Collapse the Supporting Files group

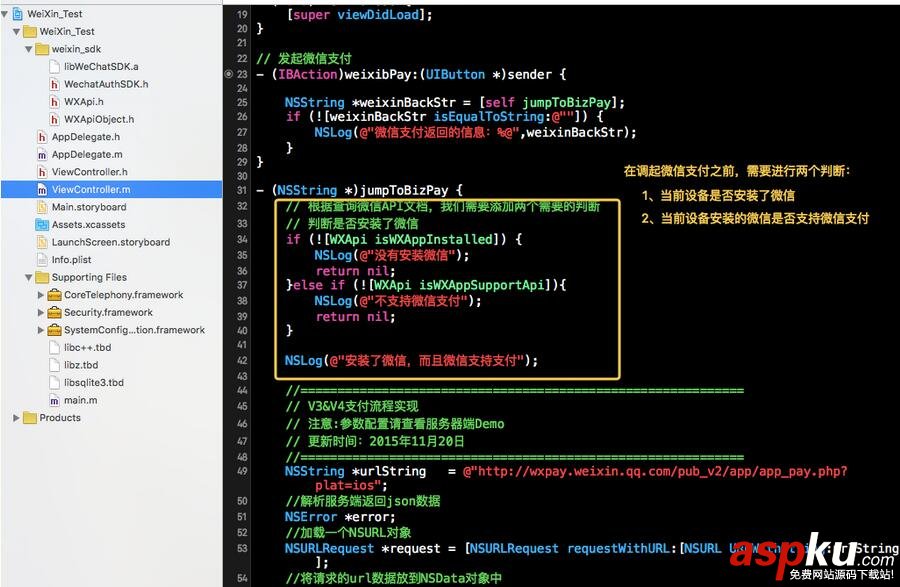coord(27,277)
